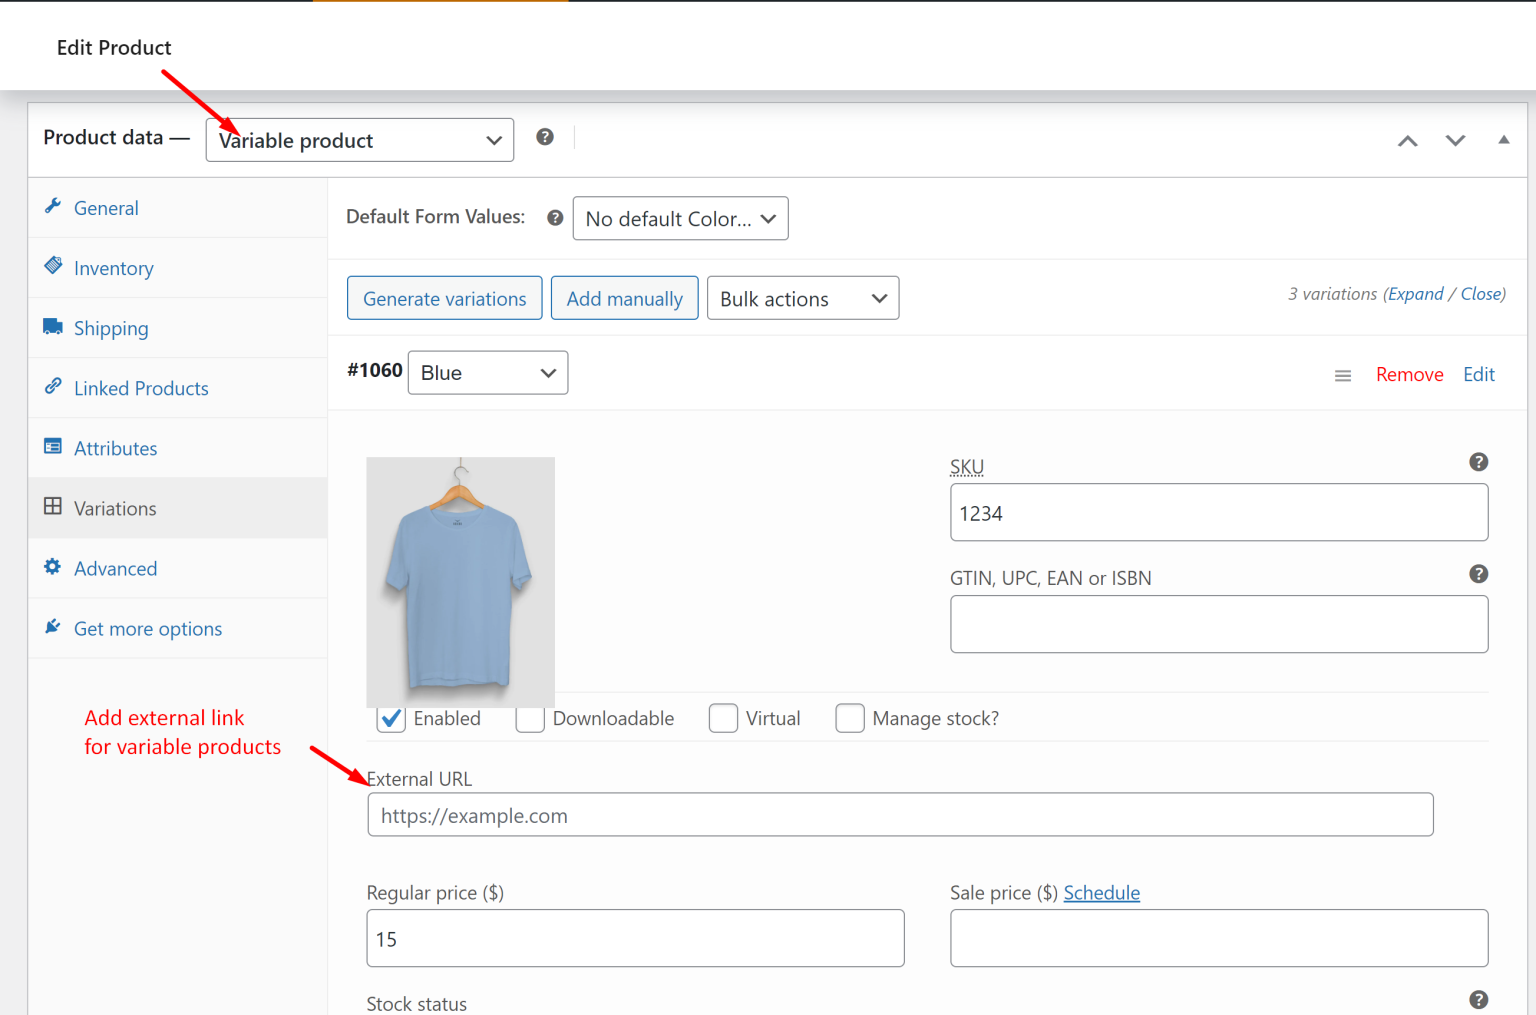Viewport: 1536px width, 1015px height.
Task: Open the Bulk actions dropdown
Action: pos(802,297)
